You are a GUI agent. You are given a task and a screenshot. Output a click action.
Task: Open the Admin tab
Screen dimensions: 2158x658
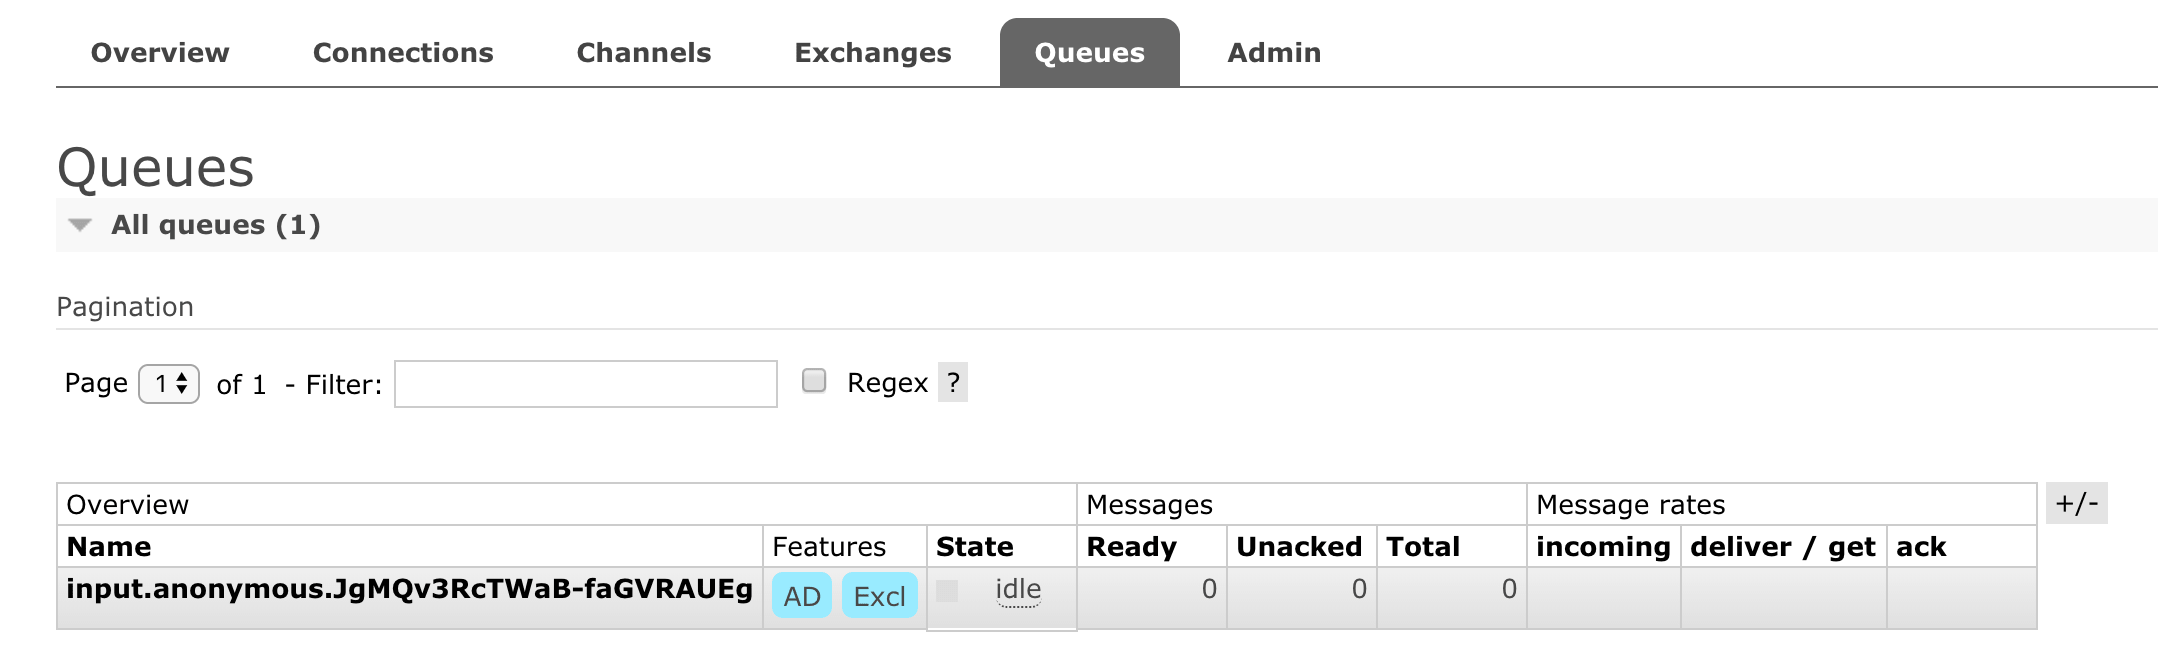tap(1274, 53)
